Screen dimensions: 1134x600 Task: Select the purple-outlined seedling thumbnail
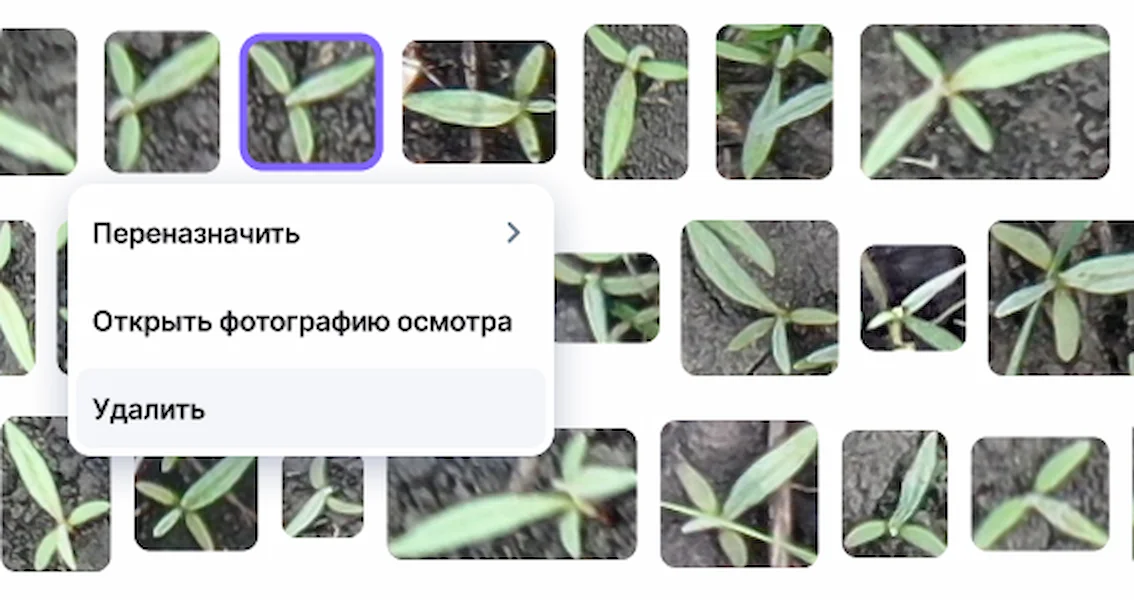point(311,101)
